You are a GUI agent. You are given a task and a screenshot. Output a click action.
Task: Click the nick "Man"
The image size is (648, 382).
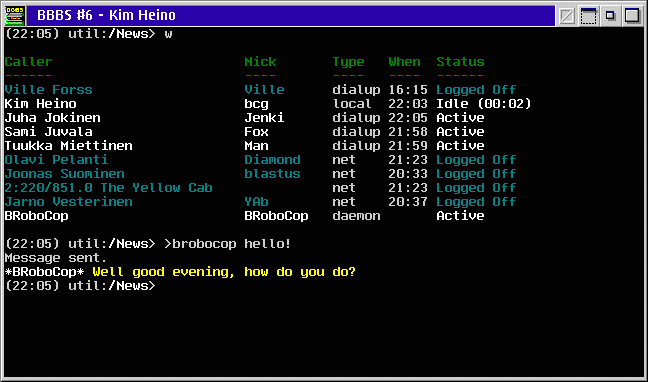pos(256,146)
